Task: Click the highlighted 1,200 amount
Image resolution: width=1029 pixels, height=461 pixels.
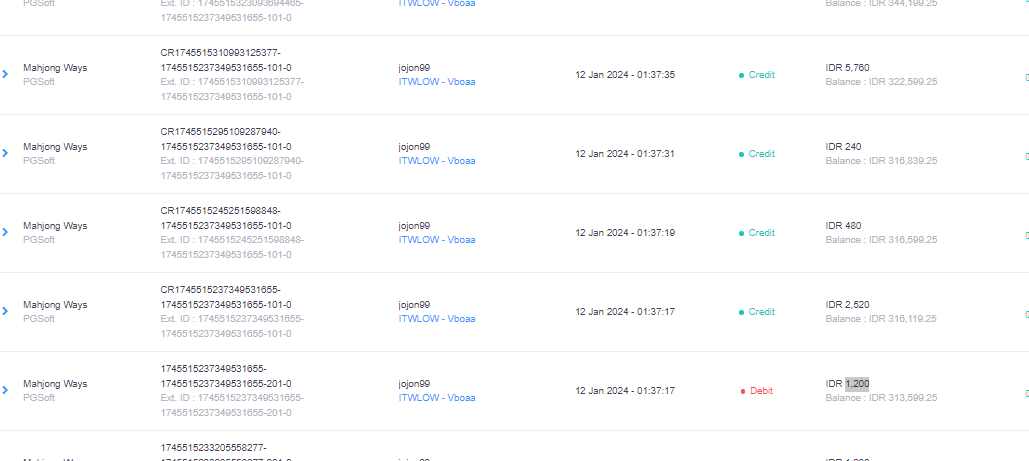Action: [857, 383]
